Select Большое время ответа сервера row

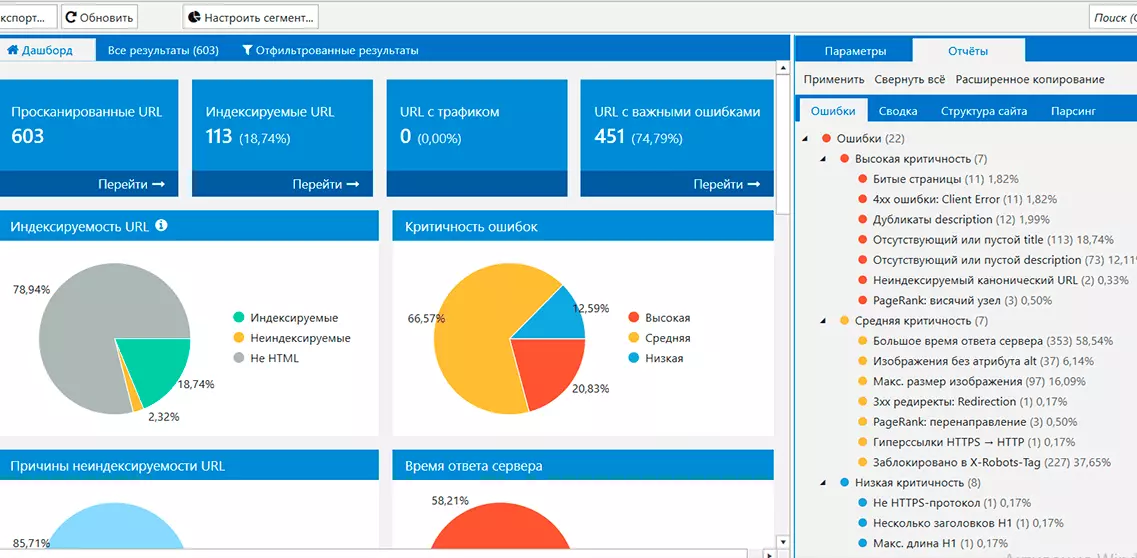click(985, 341)
